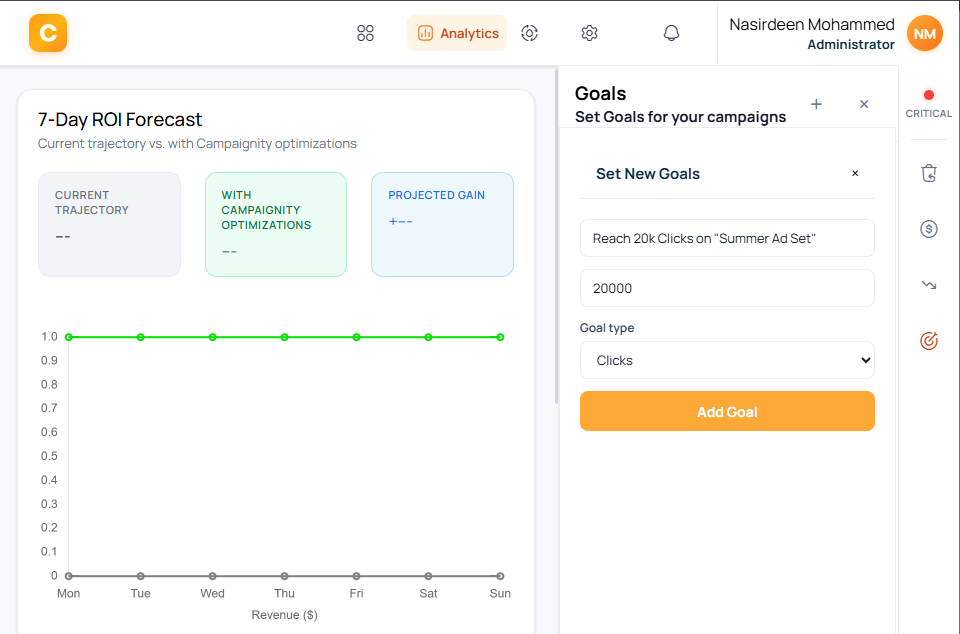Screen dimensions: 960x634
Task: Open the dashboard grid icon in the top nav
Action: [365, 33]
